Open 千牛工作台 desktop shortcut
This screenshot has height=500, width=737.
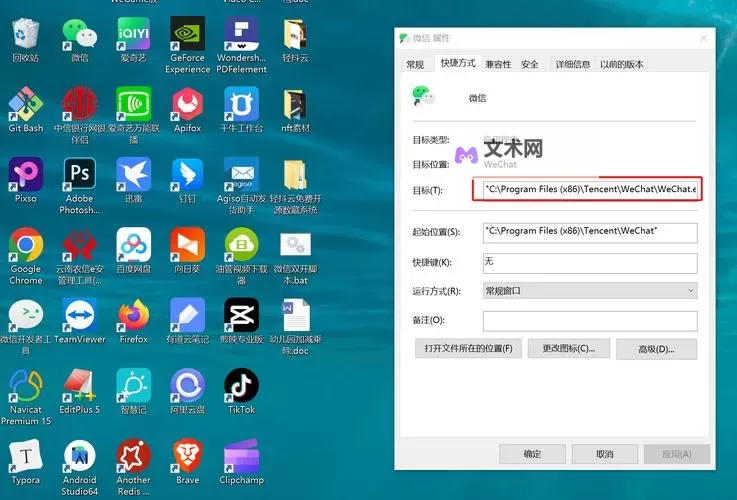(241, 104)
